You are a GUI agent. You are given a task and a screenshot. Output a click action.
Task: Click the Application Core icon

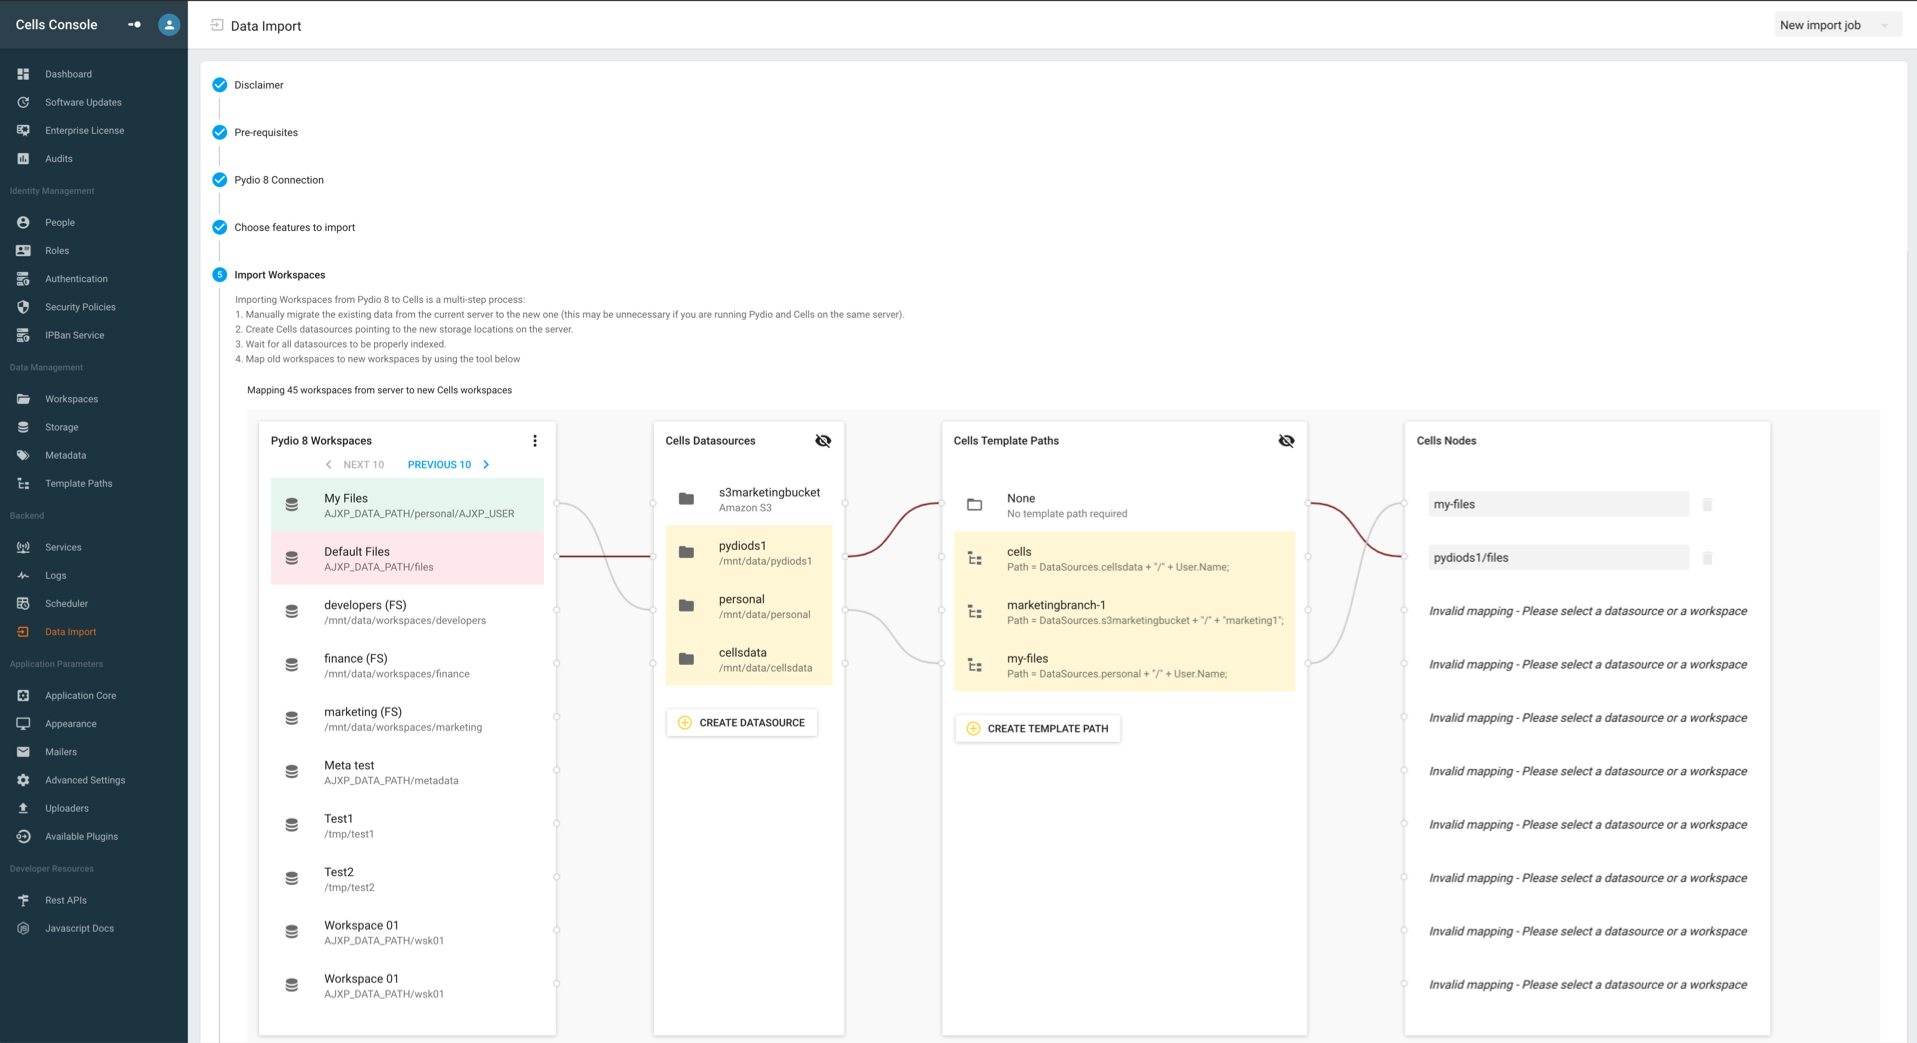[23, 695]
